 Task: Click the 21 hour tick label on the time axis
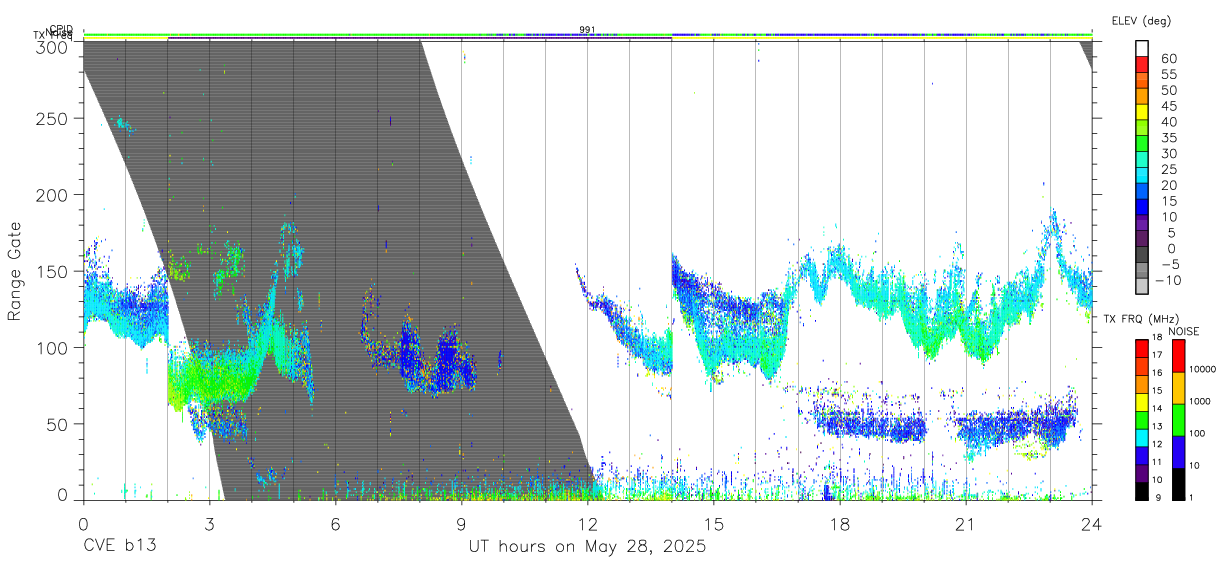tap(966, 524)
